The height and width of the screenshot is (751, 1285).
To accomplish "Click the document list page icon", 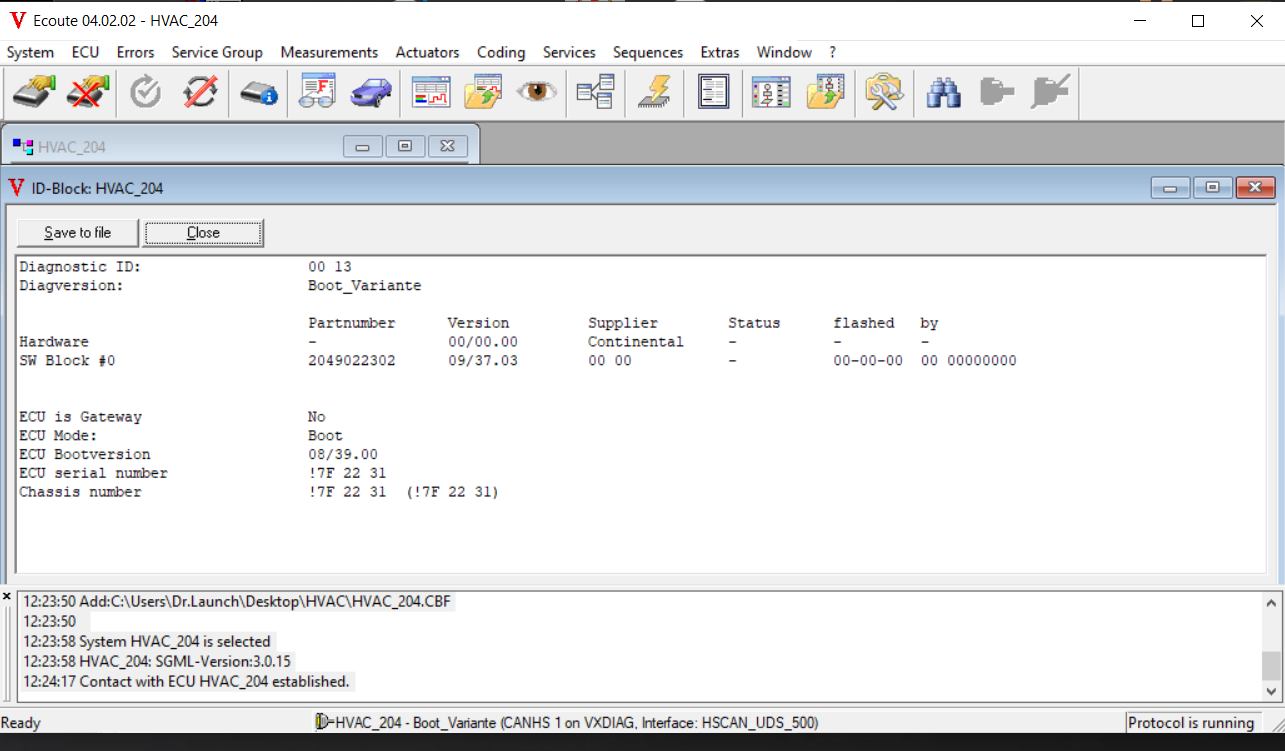I will coord(713,93).
